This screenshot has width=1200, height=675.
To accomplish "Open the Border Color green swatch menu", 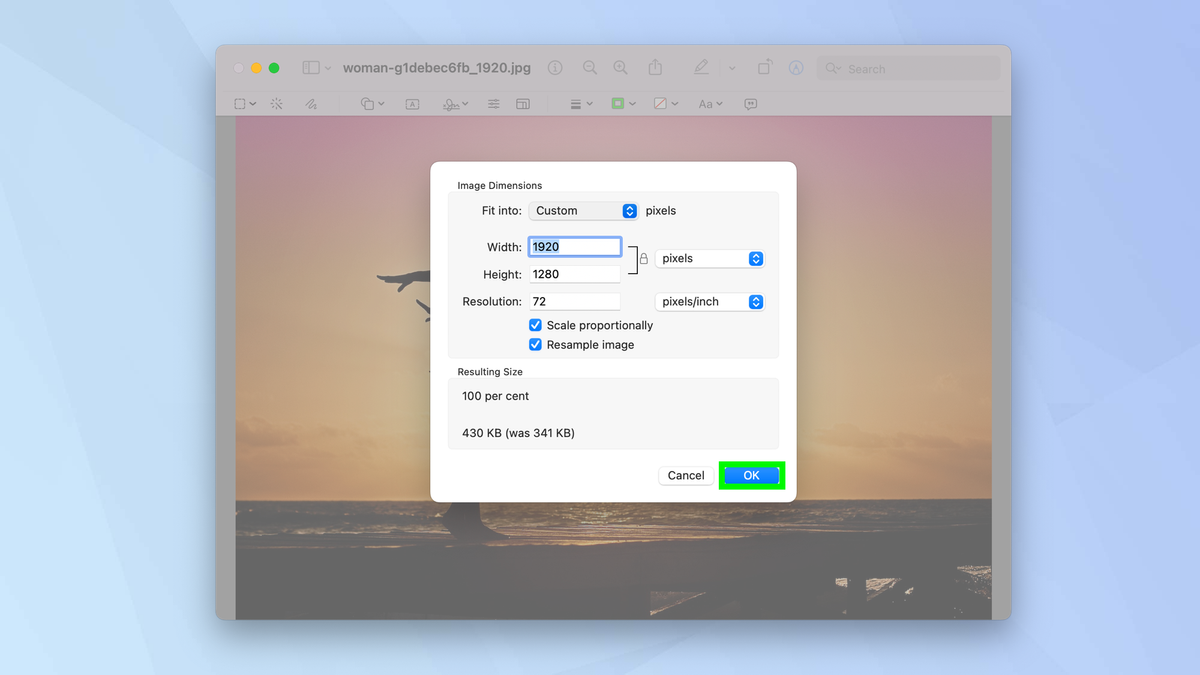I will click(x=618, y=103).
